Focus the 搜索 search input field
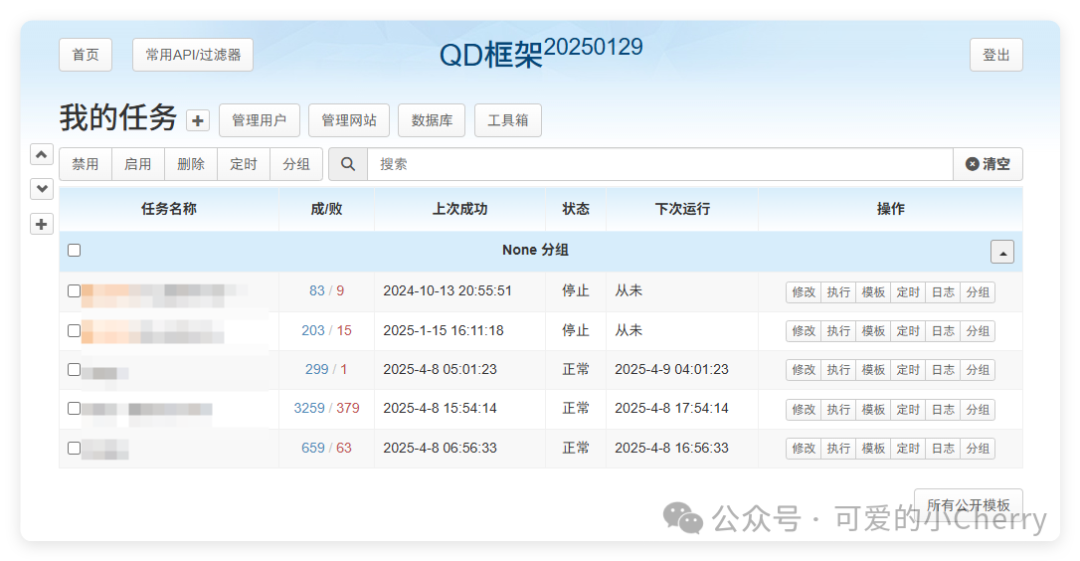The width and height of the screenshot is (1080, 561). pyautogui.click(x=660, y=164)
